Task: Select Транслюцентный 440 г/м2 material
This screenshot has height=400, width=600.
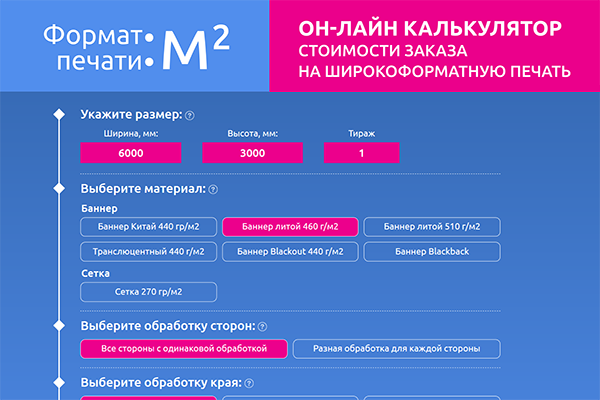Action: pyautogui.click(x=147, y=252)
